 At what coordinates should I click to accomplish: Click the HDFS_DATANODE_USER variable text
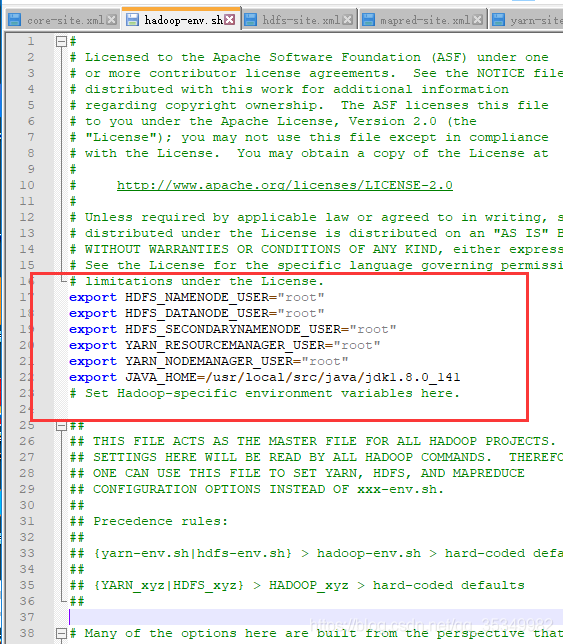point(197,313)
